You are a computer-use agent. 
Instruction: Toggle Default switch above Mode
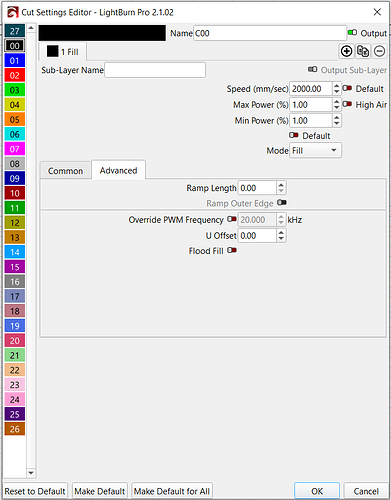pyautogui.click(x=294, y=135)
